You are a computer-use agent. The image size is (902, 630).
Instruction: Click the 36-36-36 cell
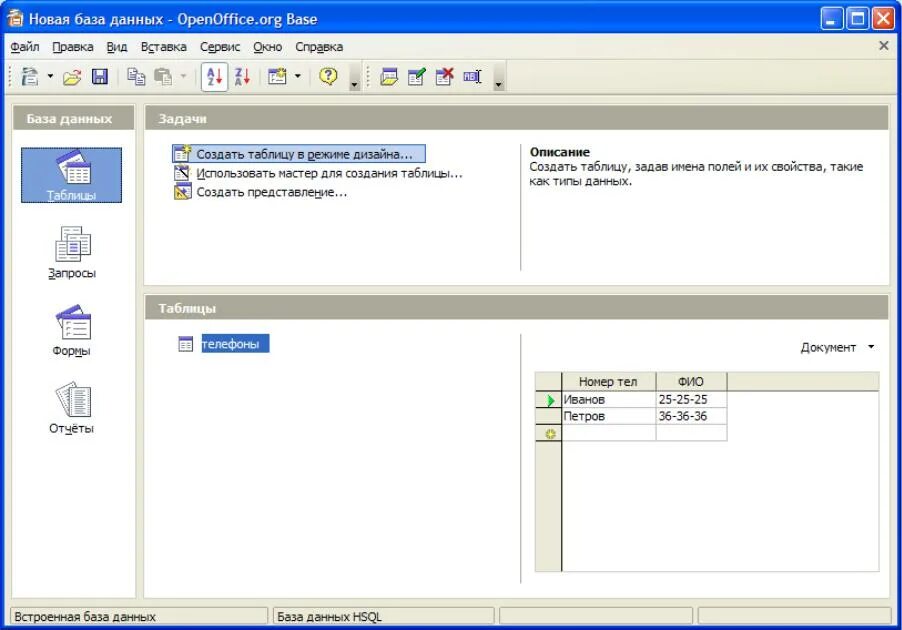click(x=691, y=416)
